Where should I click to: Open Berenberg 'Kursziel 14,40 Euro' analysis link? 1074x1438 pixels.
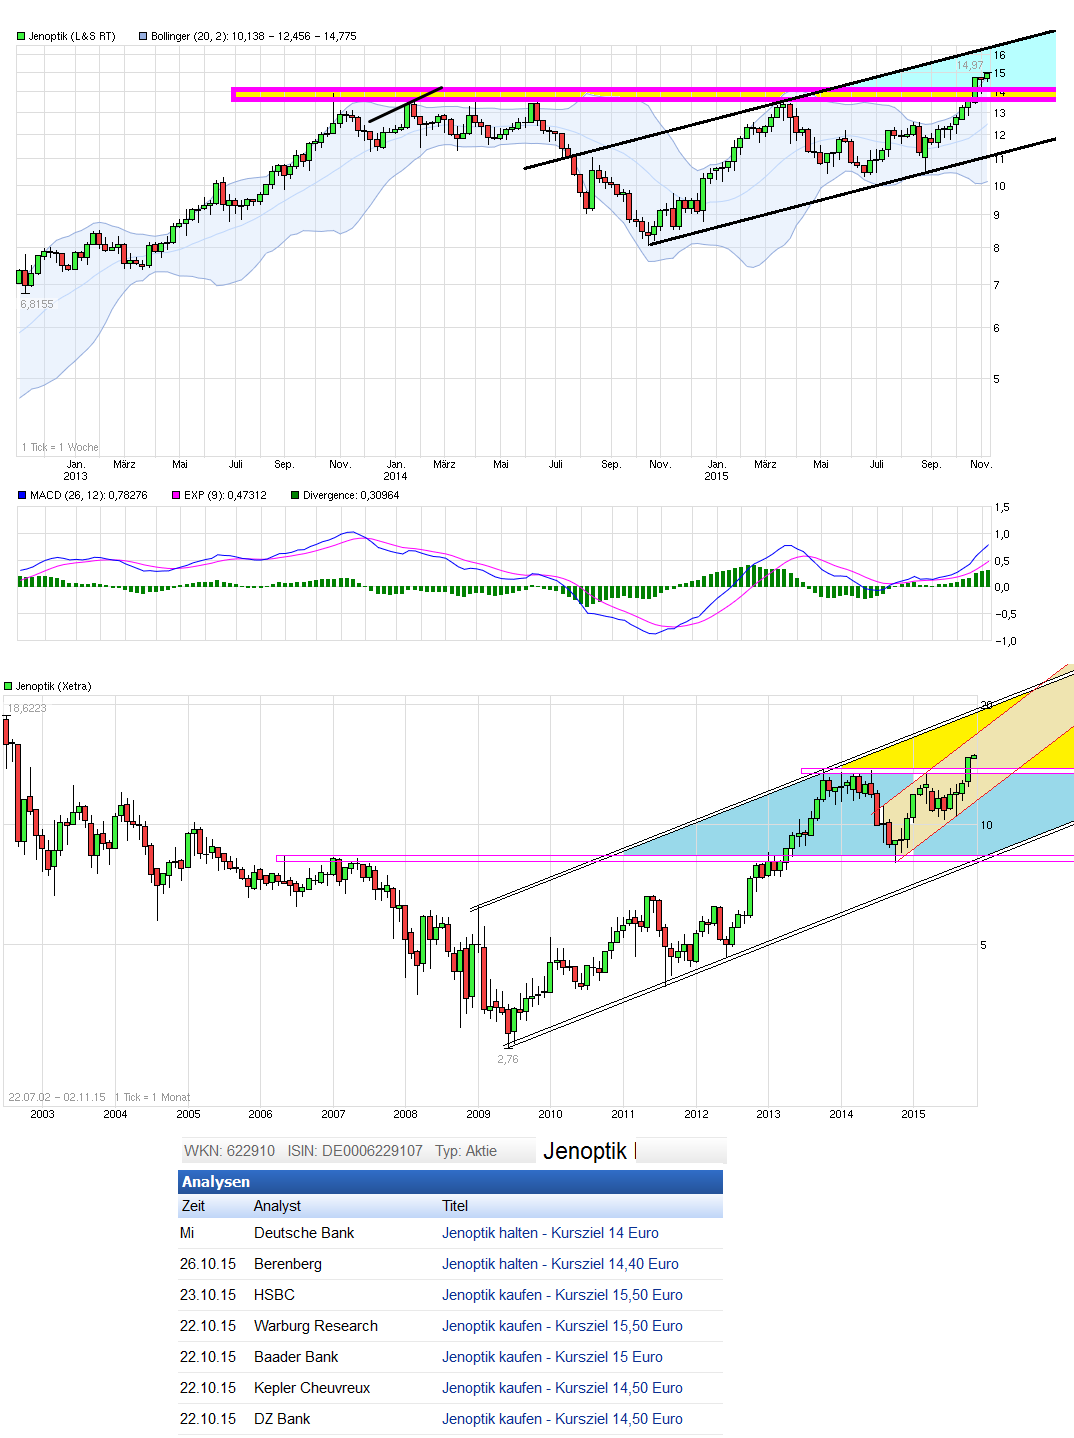pos(560,1264)
